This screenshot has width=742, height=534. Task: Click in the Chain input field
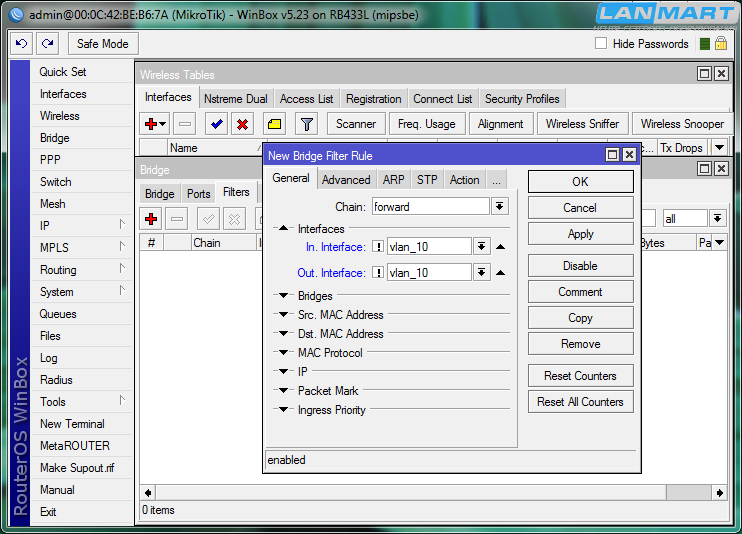[431, 206]
